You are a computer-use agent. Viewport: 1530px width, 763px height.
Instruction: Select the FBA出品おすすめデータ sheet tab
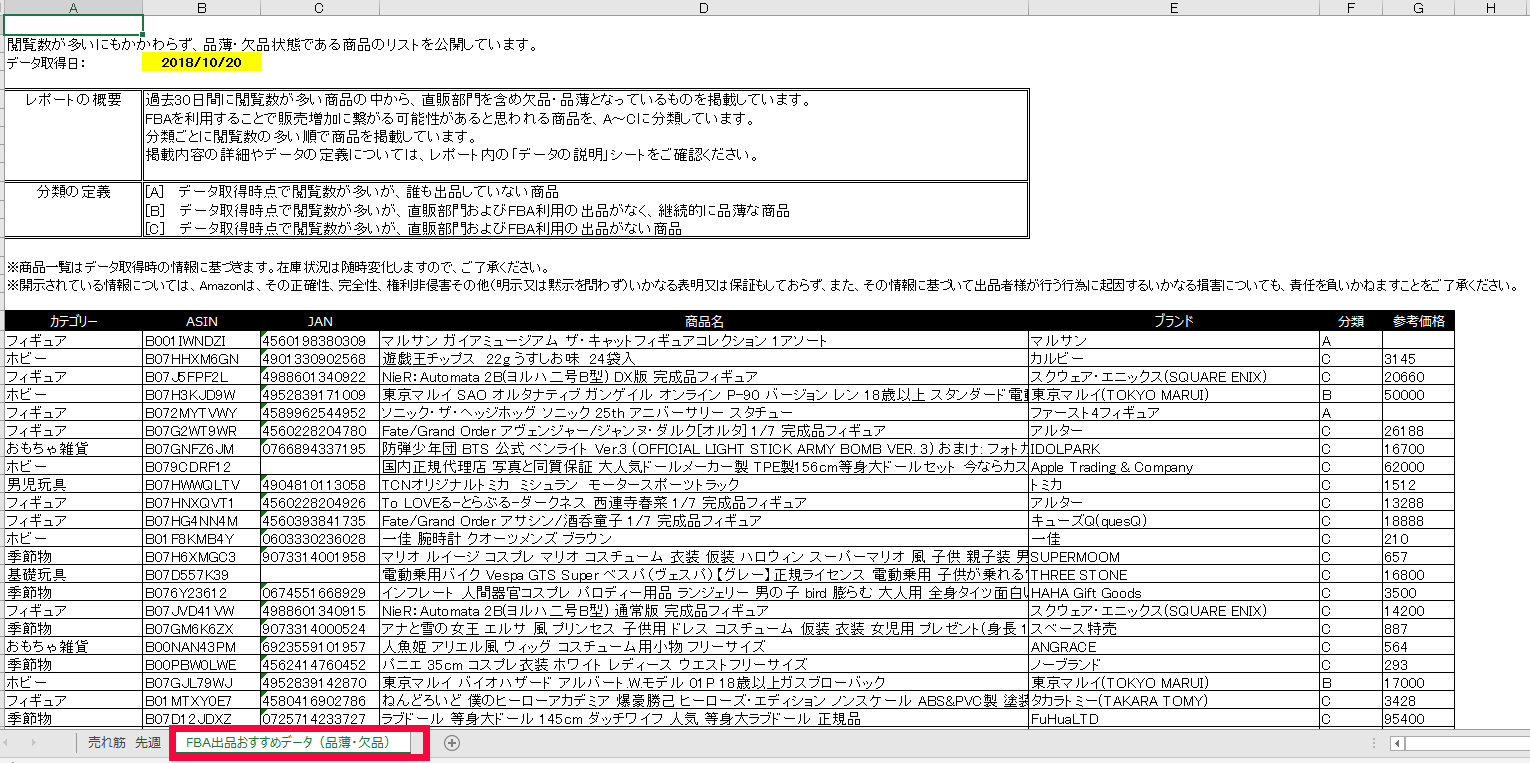(x=288, y=742)
